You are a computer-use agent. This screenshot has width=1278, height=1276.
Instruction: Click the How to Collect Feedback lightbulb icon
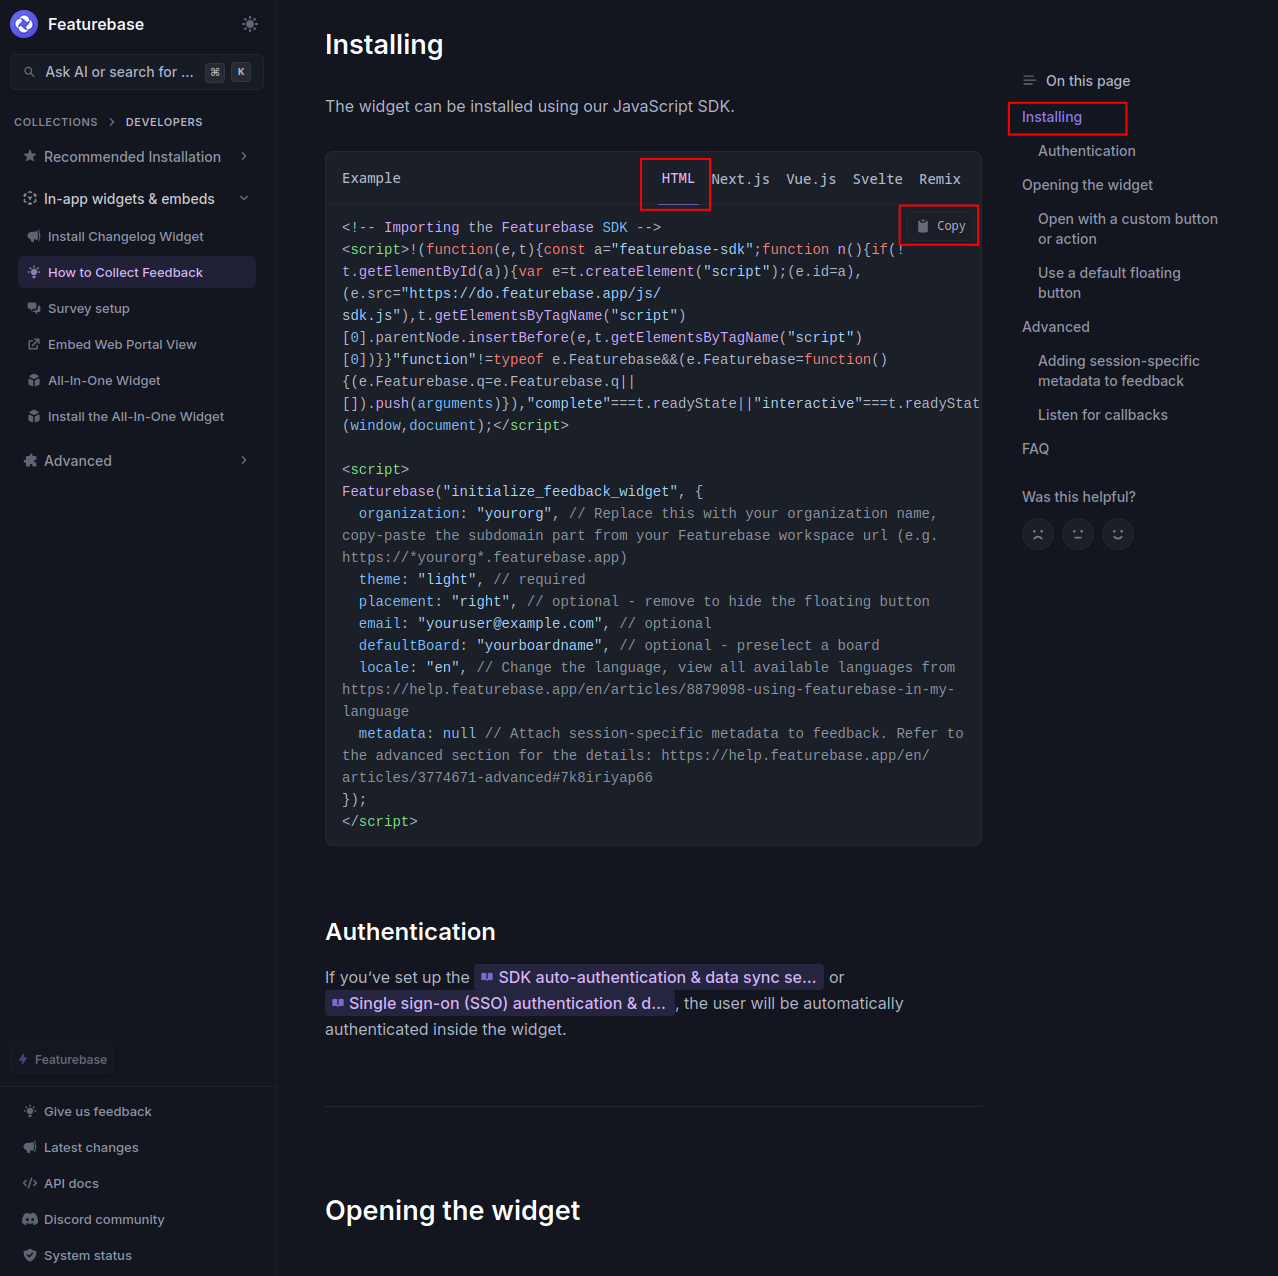click(x=34, y=273)
